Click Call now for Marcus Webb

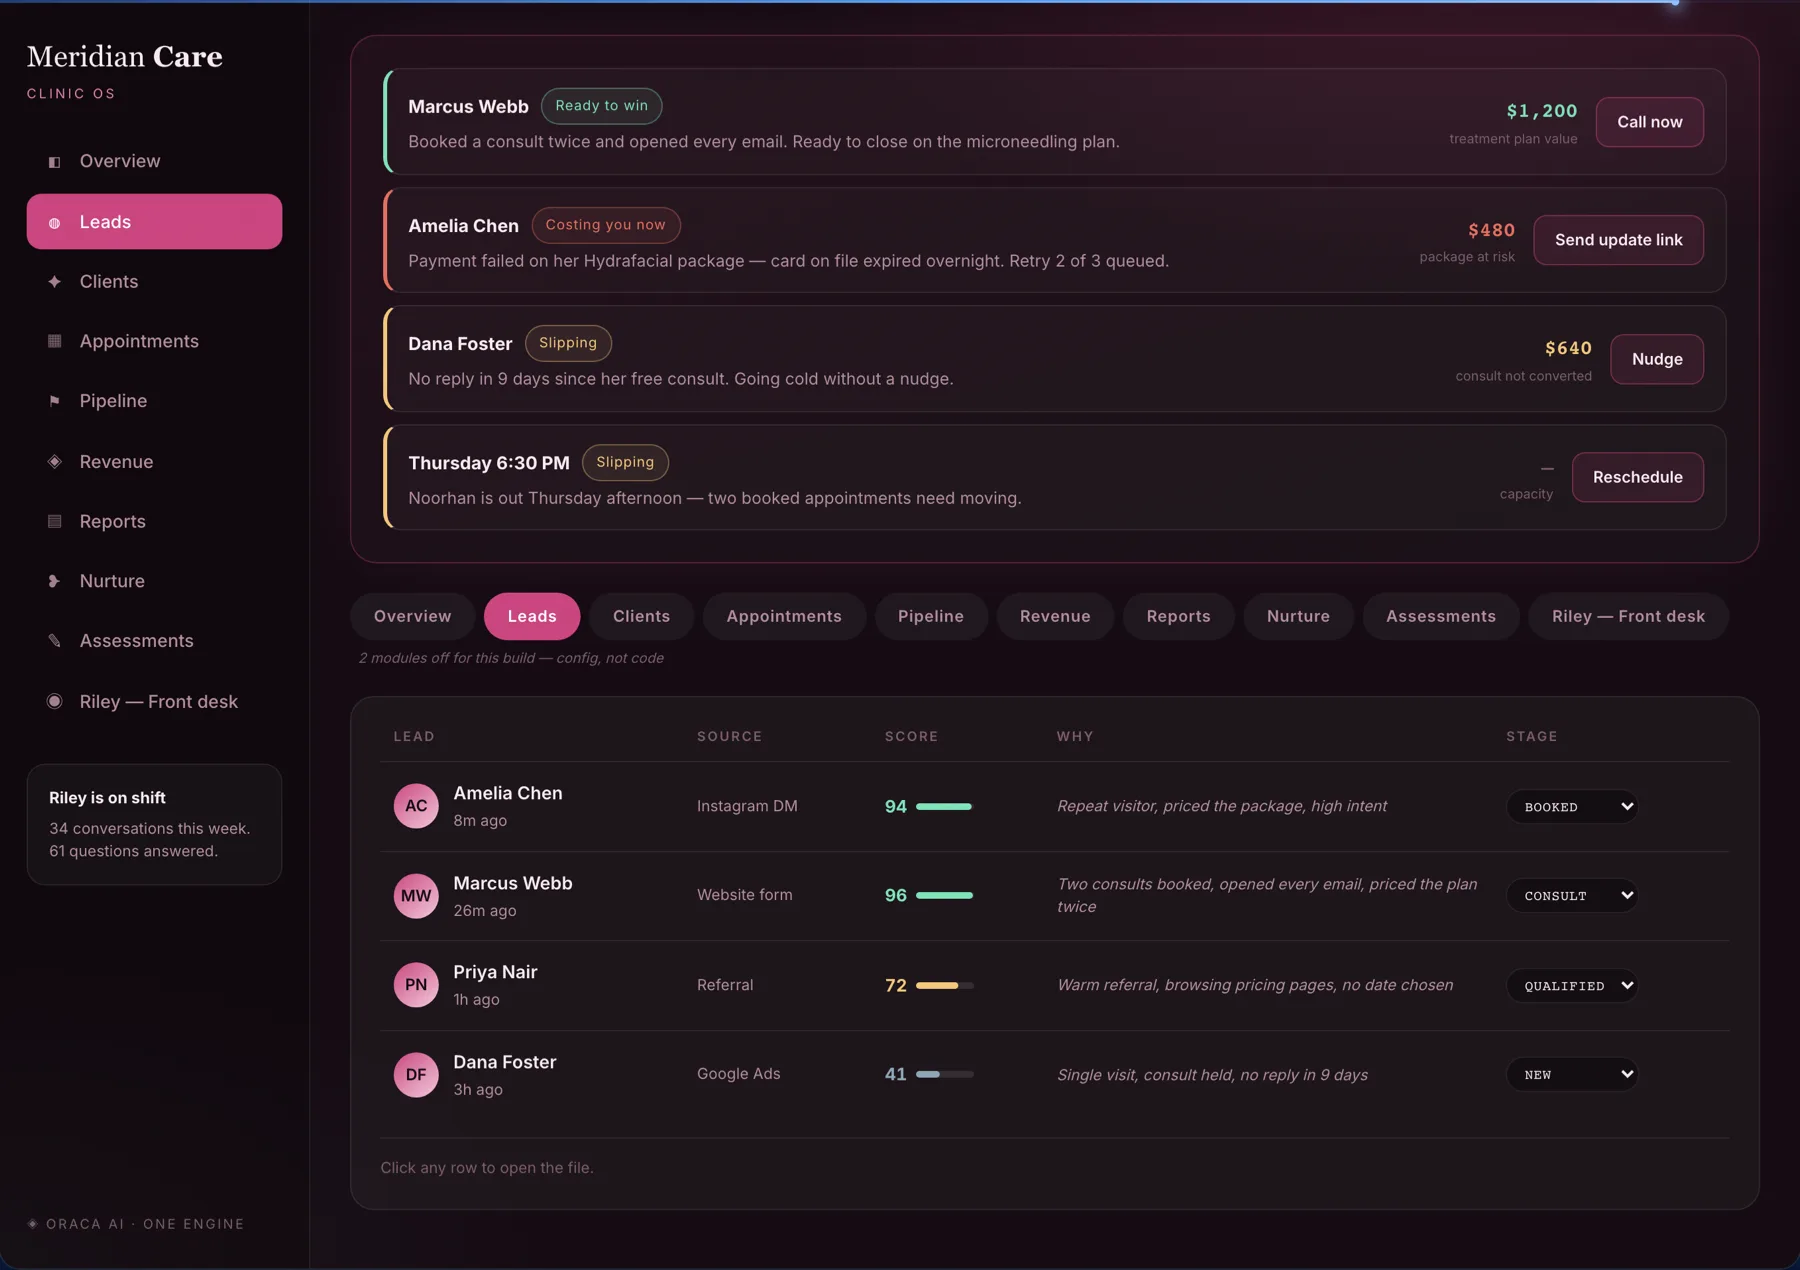point(1650,122)
